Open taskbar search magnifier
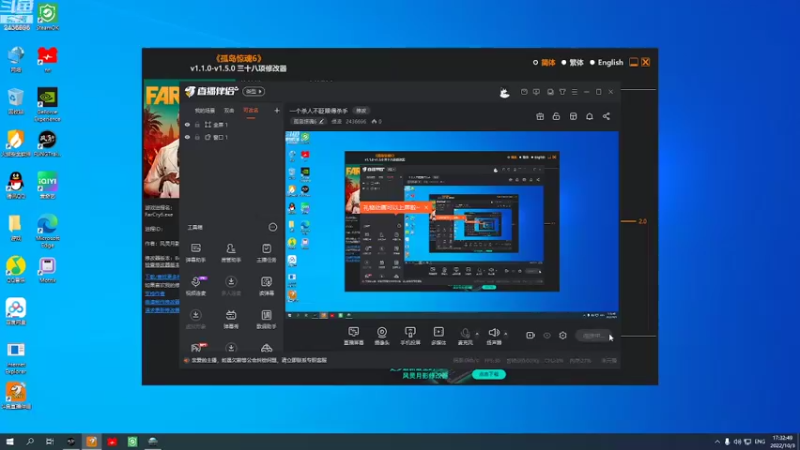 click(30, 441)
